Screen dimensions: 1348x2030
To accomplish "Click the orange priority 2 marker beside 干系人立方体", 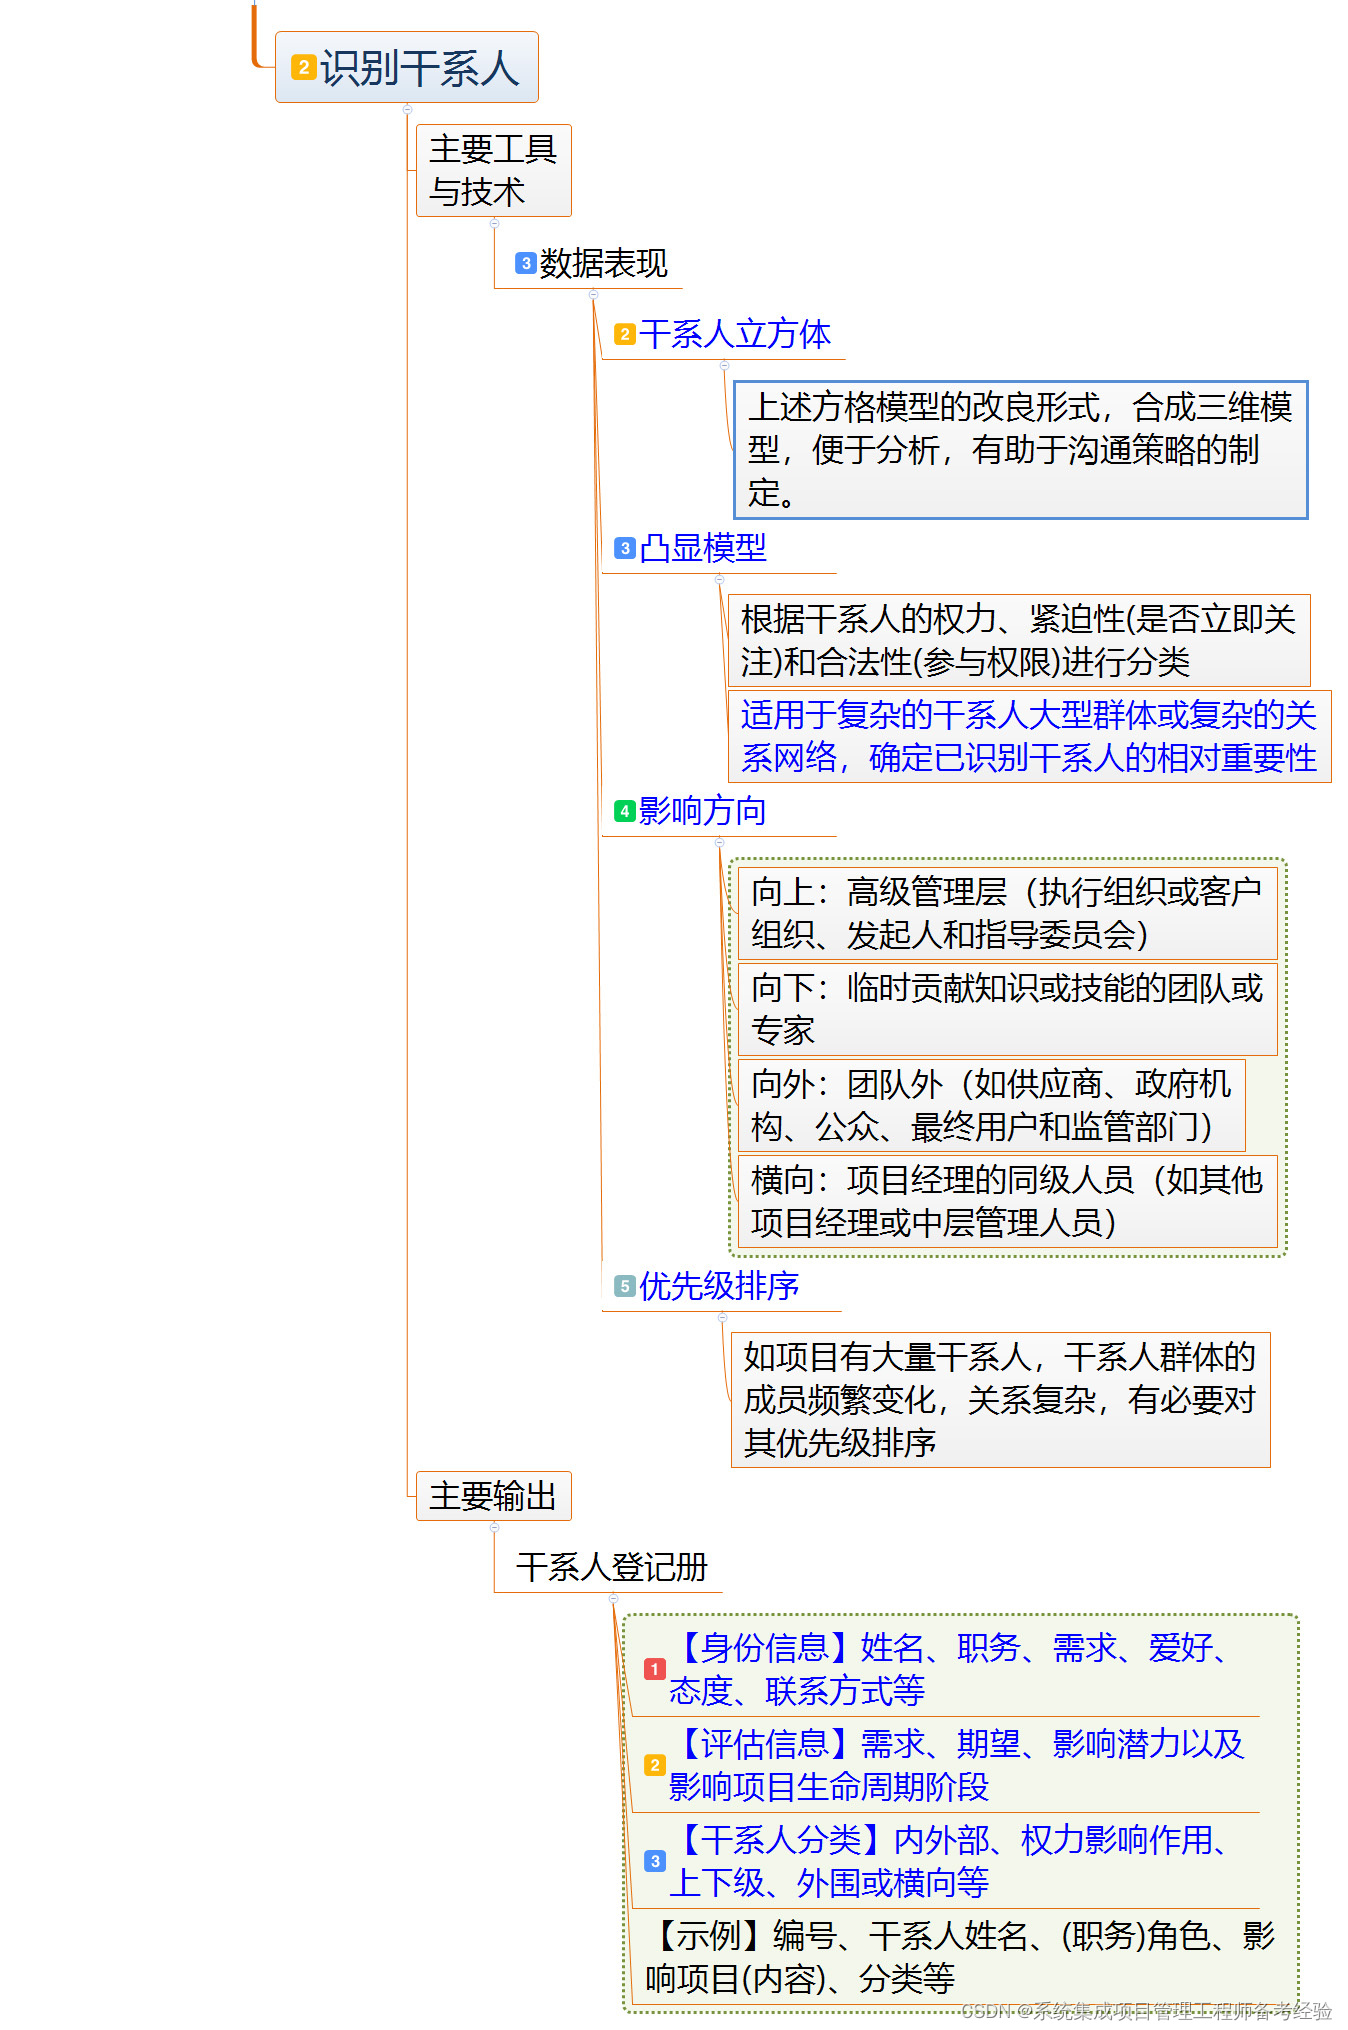I will click(x=625, y=334).
